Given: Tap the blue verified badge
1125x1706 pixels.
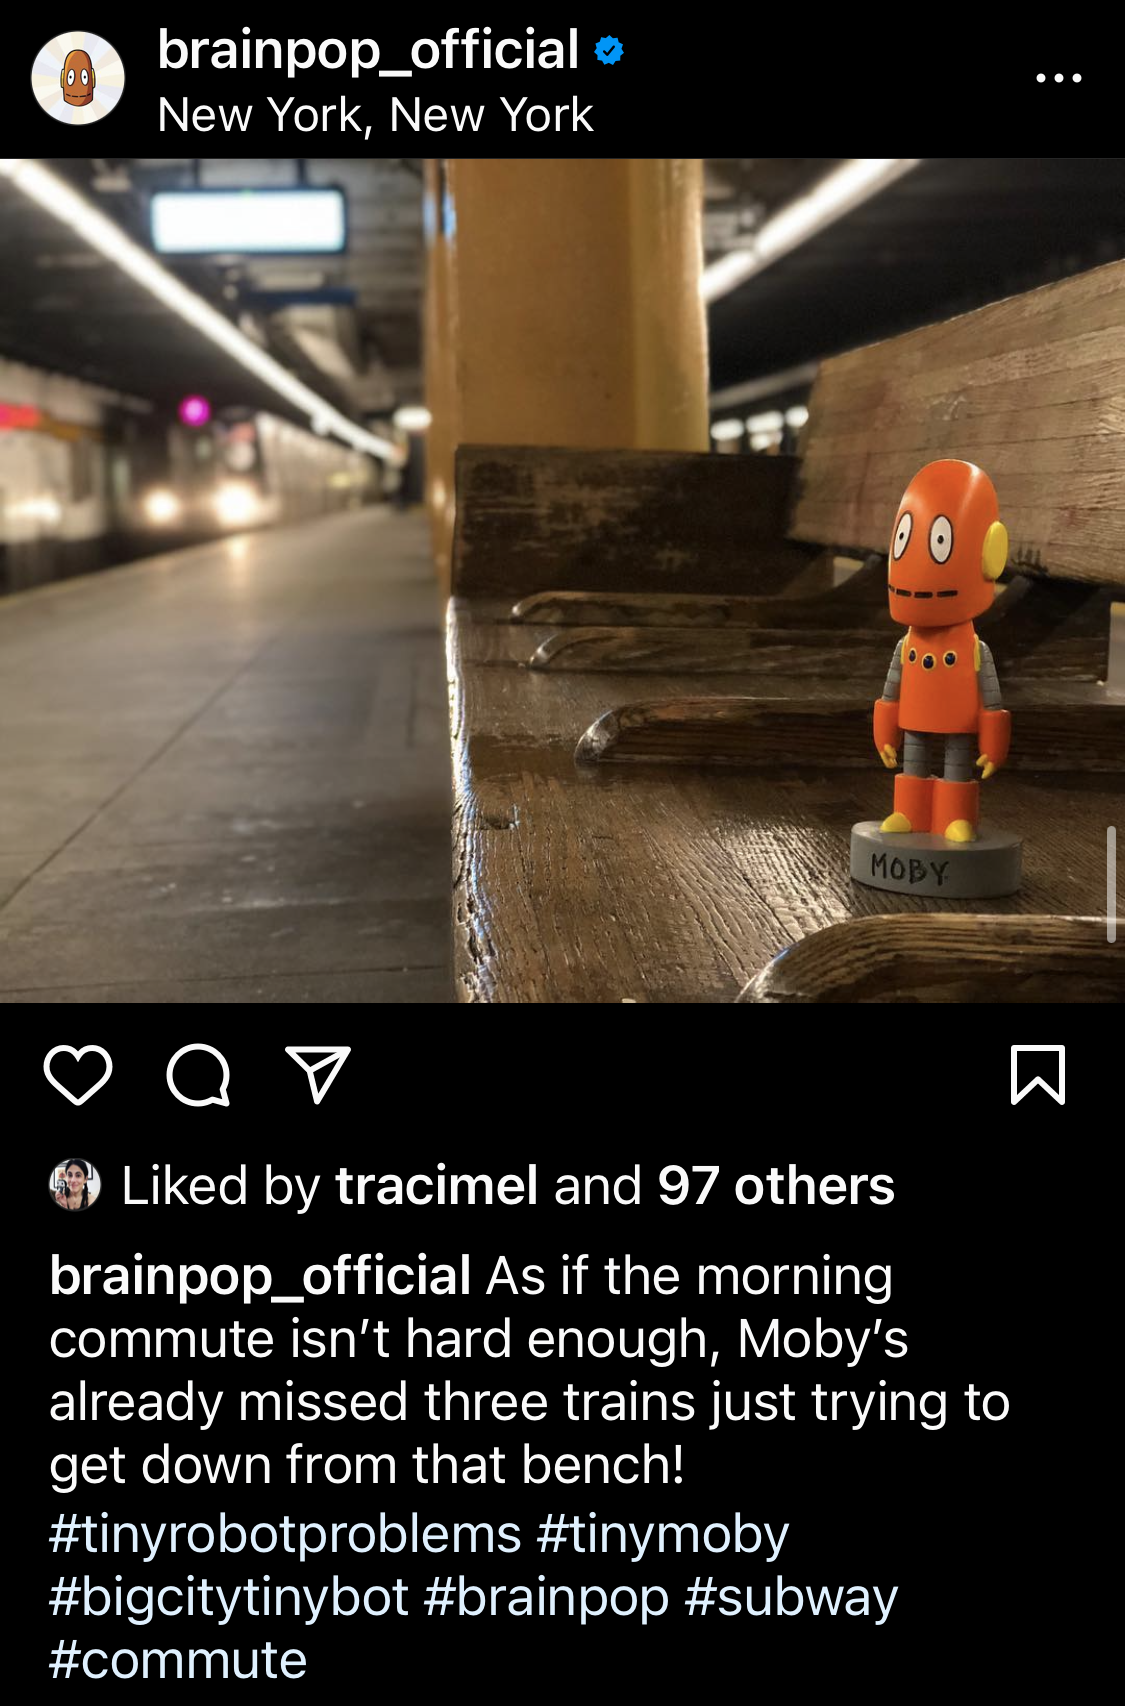Looking at the screenshot, I should click(x=609, y=50).
